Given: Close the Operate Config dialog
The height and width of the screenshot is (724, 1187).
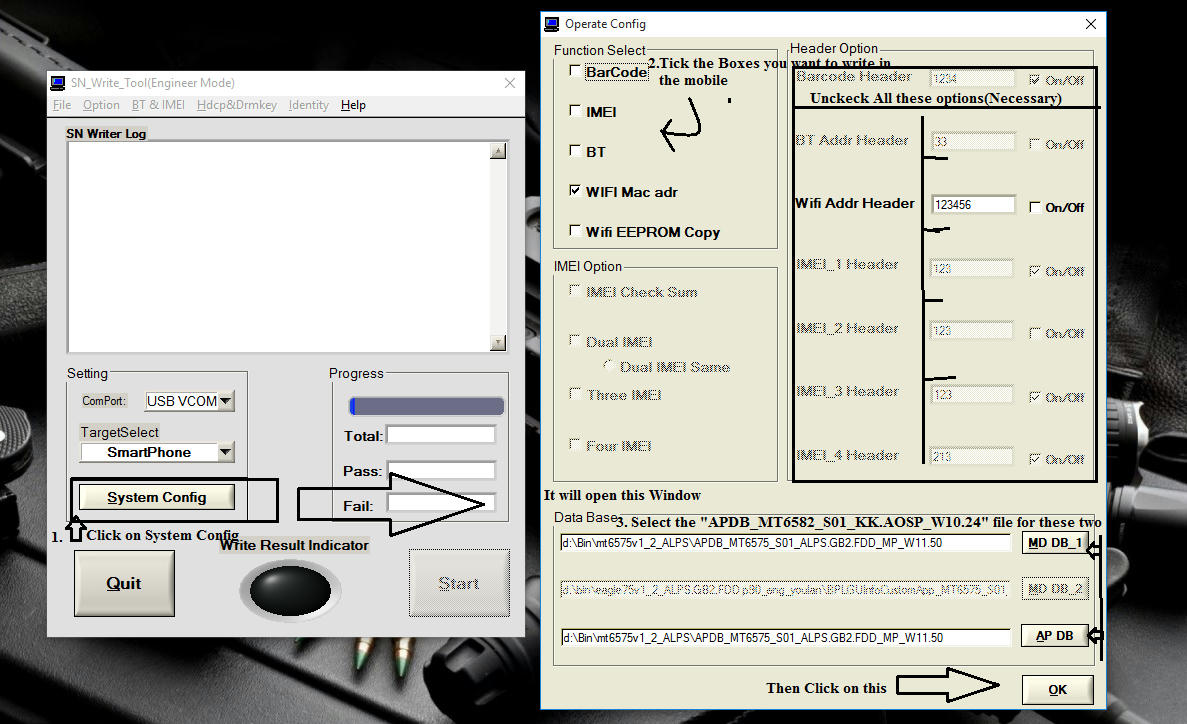Looking at the screenshot, I should 1090,24.
